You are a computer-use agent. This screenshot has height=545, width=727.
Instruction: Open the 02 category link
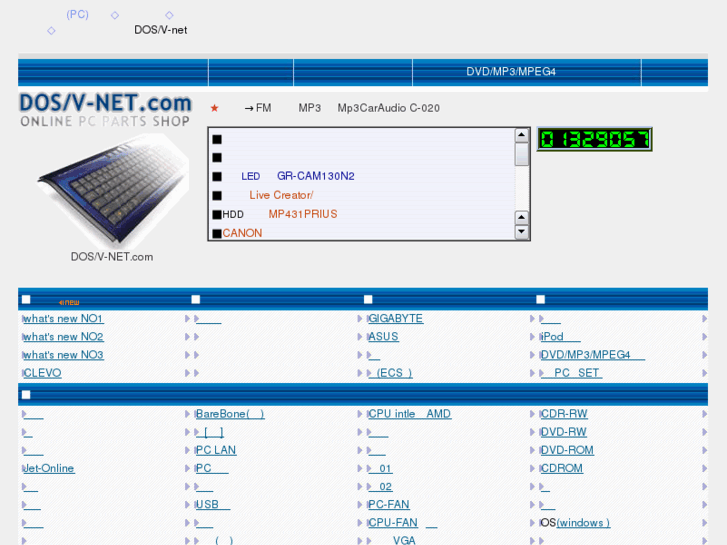point(381,487)
